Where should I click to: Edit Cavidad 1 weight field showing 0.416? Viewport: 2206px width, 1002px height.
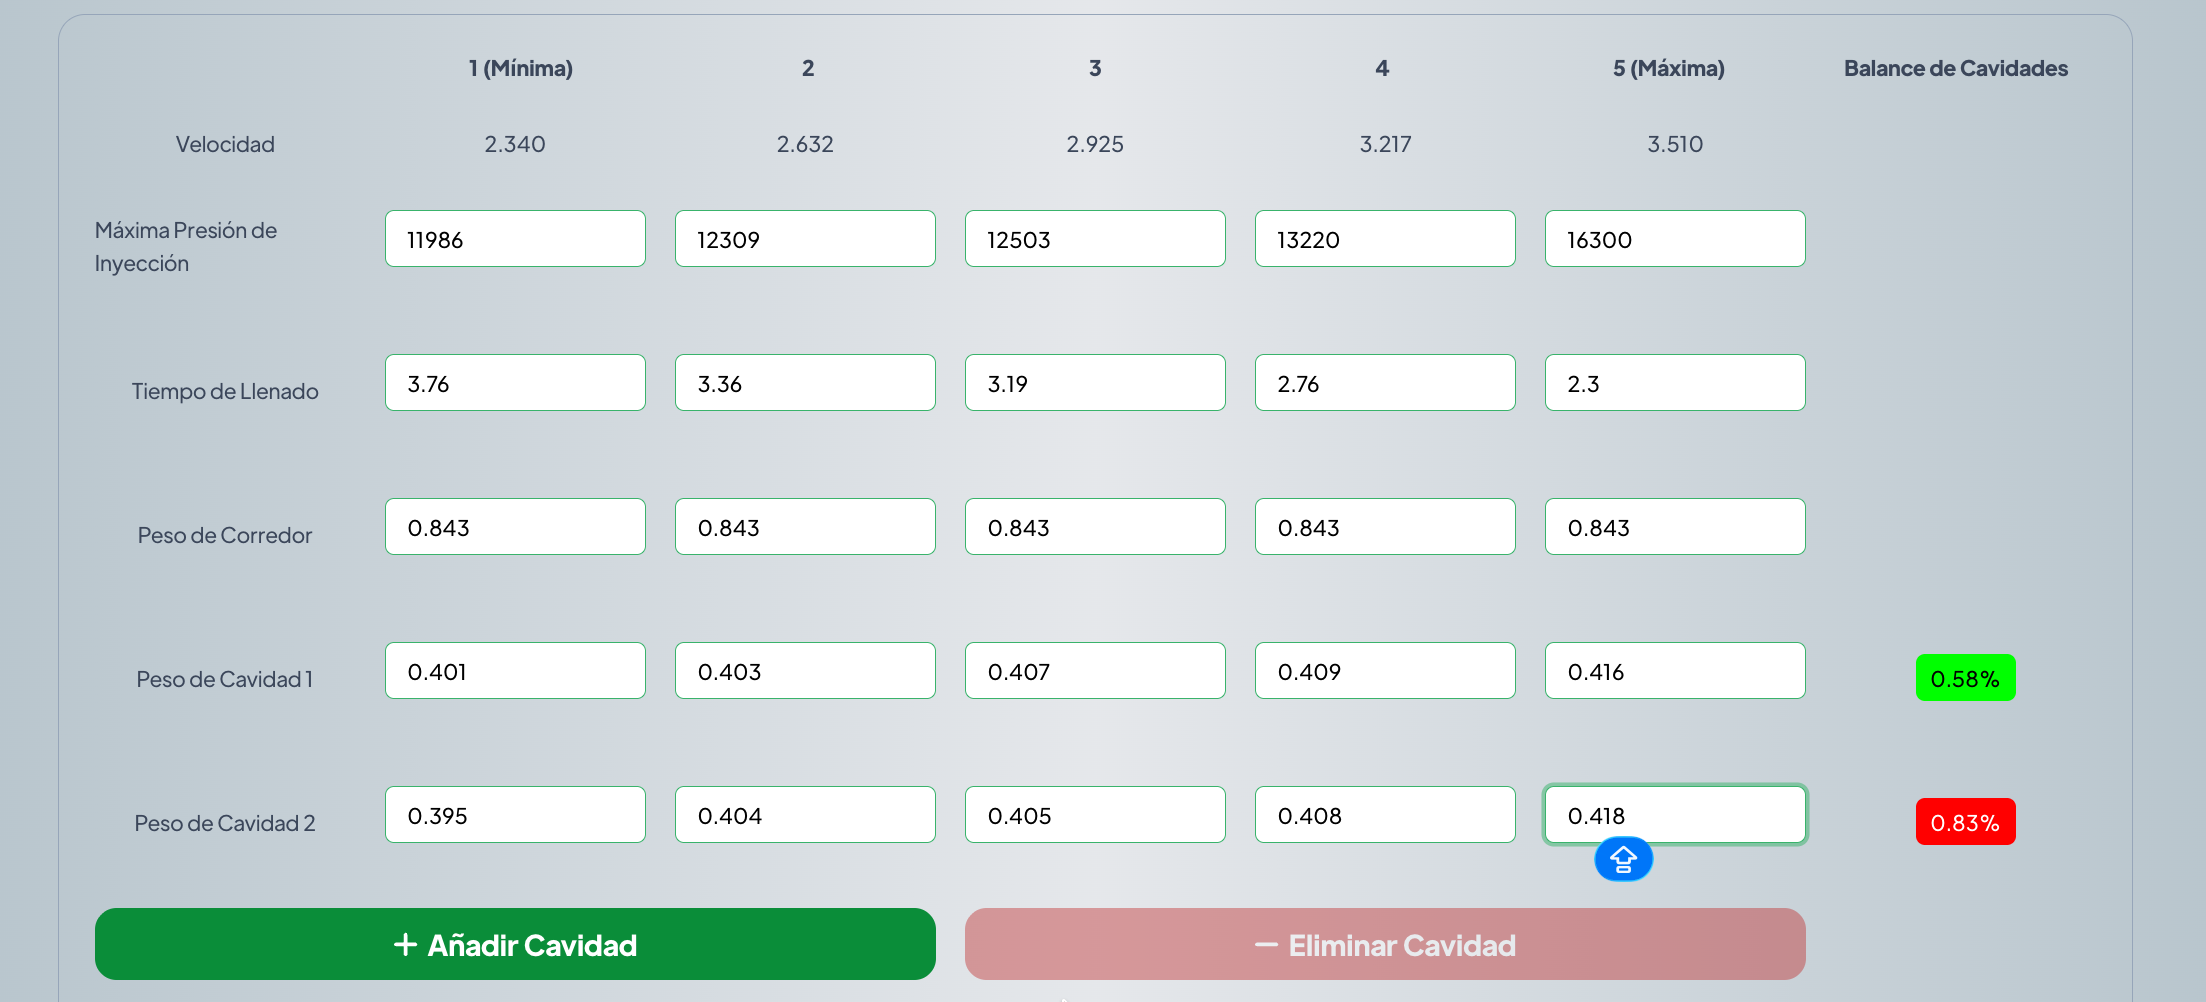(1675, 671)
